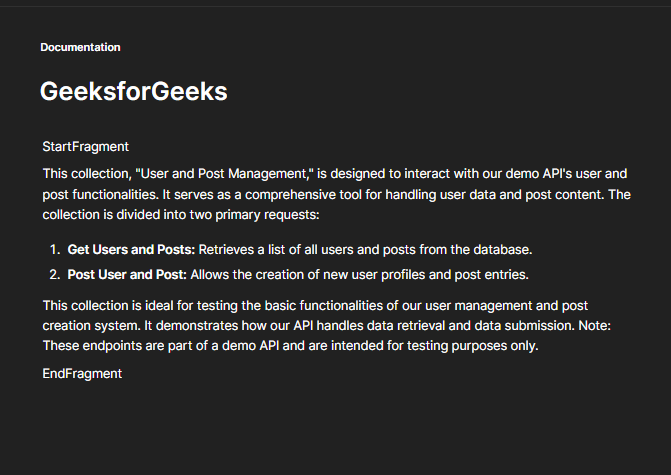This screenshot has height=475, width=671.
Task: Click the list number 1 marker
Action: coord(53,249)
